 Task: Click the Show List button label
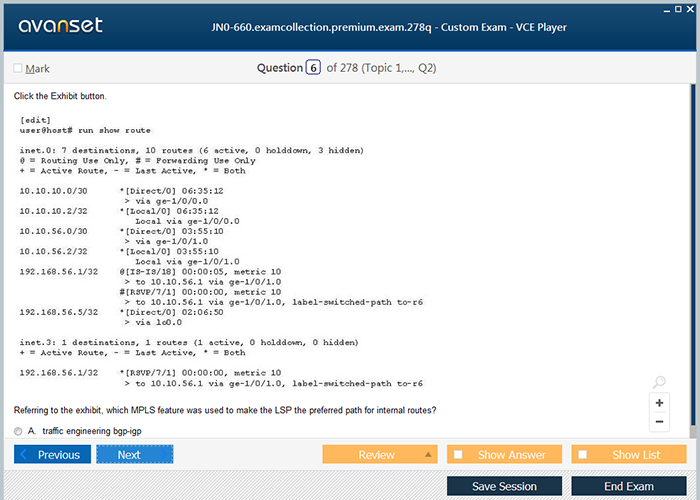pos(636,454)
